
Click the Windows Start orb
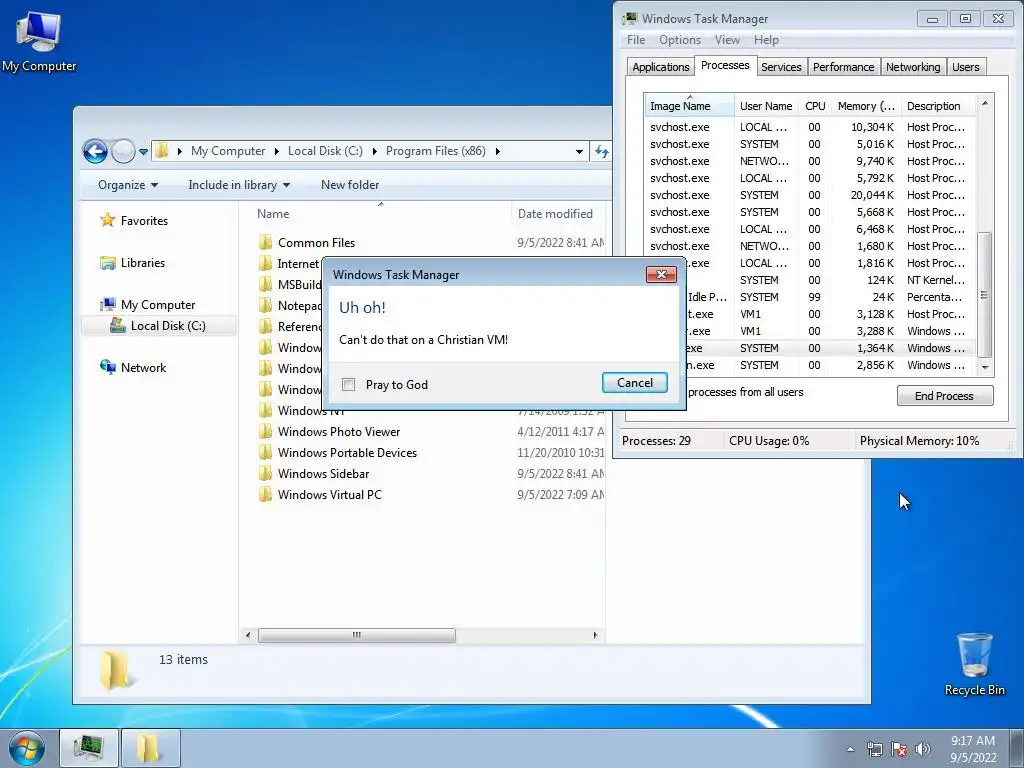pos(27,748)
